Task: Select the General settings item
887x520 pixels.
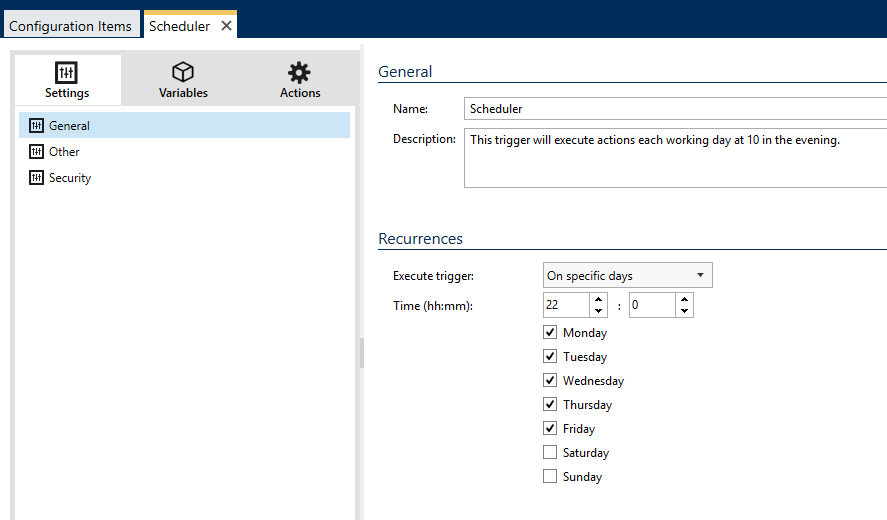Action: pyautogui.click(x=184, y=125)
